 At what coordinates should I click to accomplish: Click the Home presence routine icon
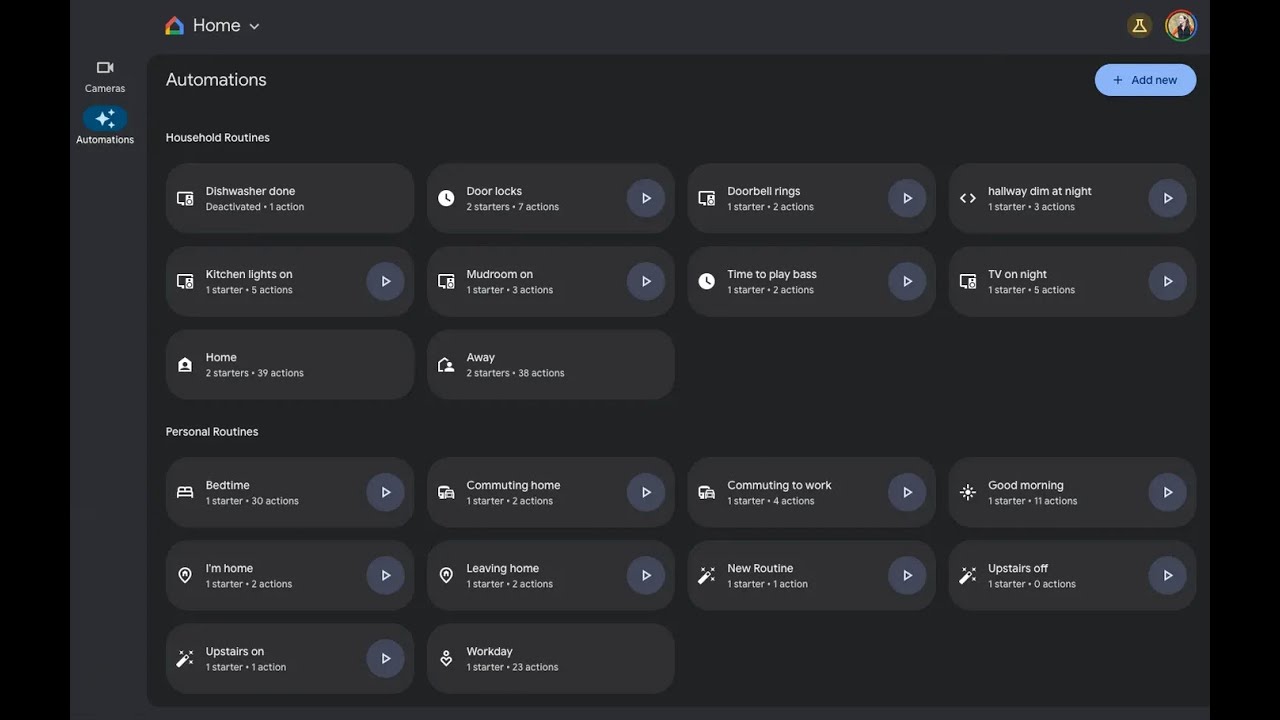pos(185,365)
